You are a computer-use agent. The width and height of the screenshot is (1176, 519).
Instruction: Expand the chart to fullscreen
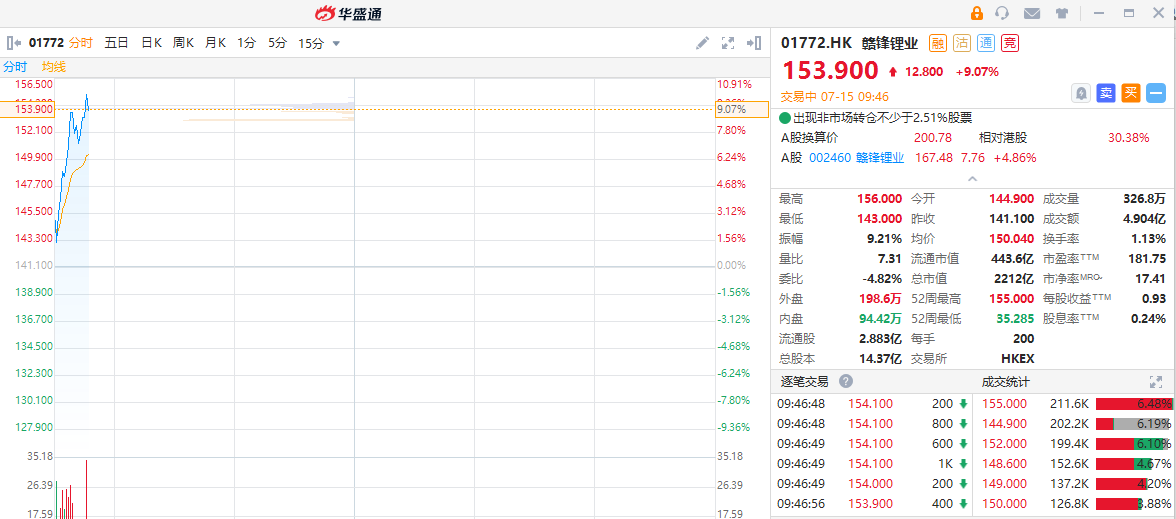pos(728,43)
